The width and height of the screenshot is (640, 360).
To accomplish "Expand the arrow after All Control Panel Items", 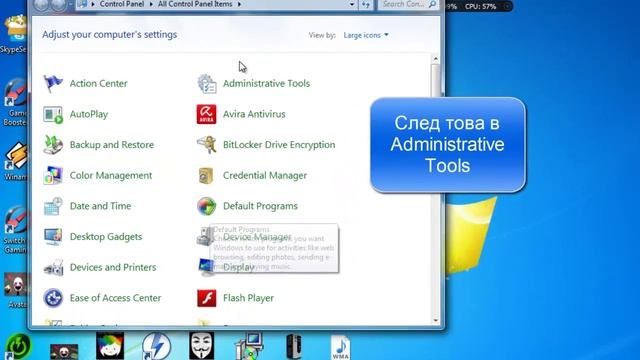I will point(239,4).
